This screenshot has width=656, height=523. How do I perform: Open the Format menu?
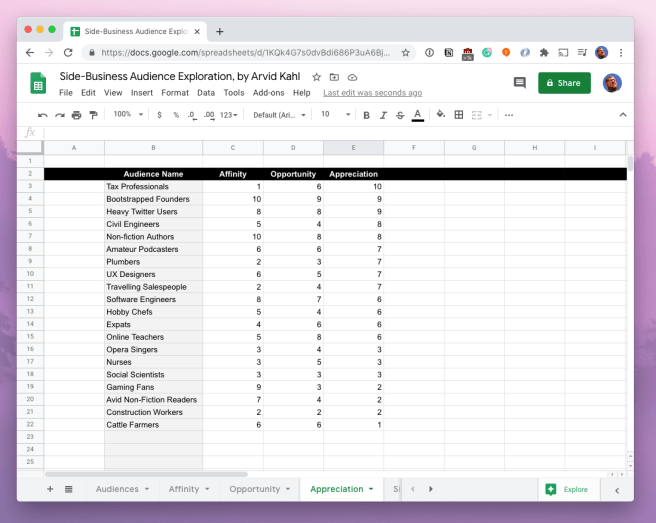175,93
